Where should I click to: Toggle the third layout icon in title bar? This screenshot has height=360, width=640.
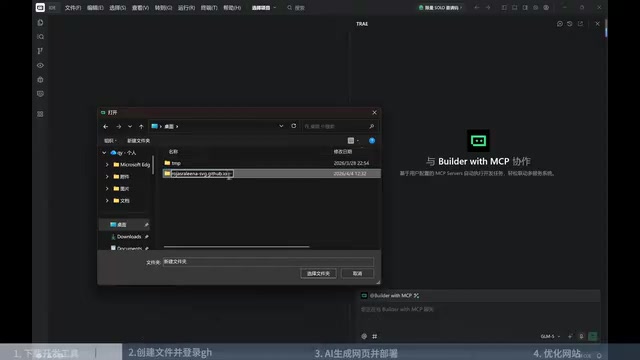[x=525, y=7]
